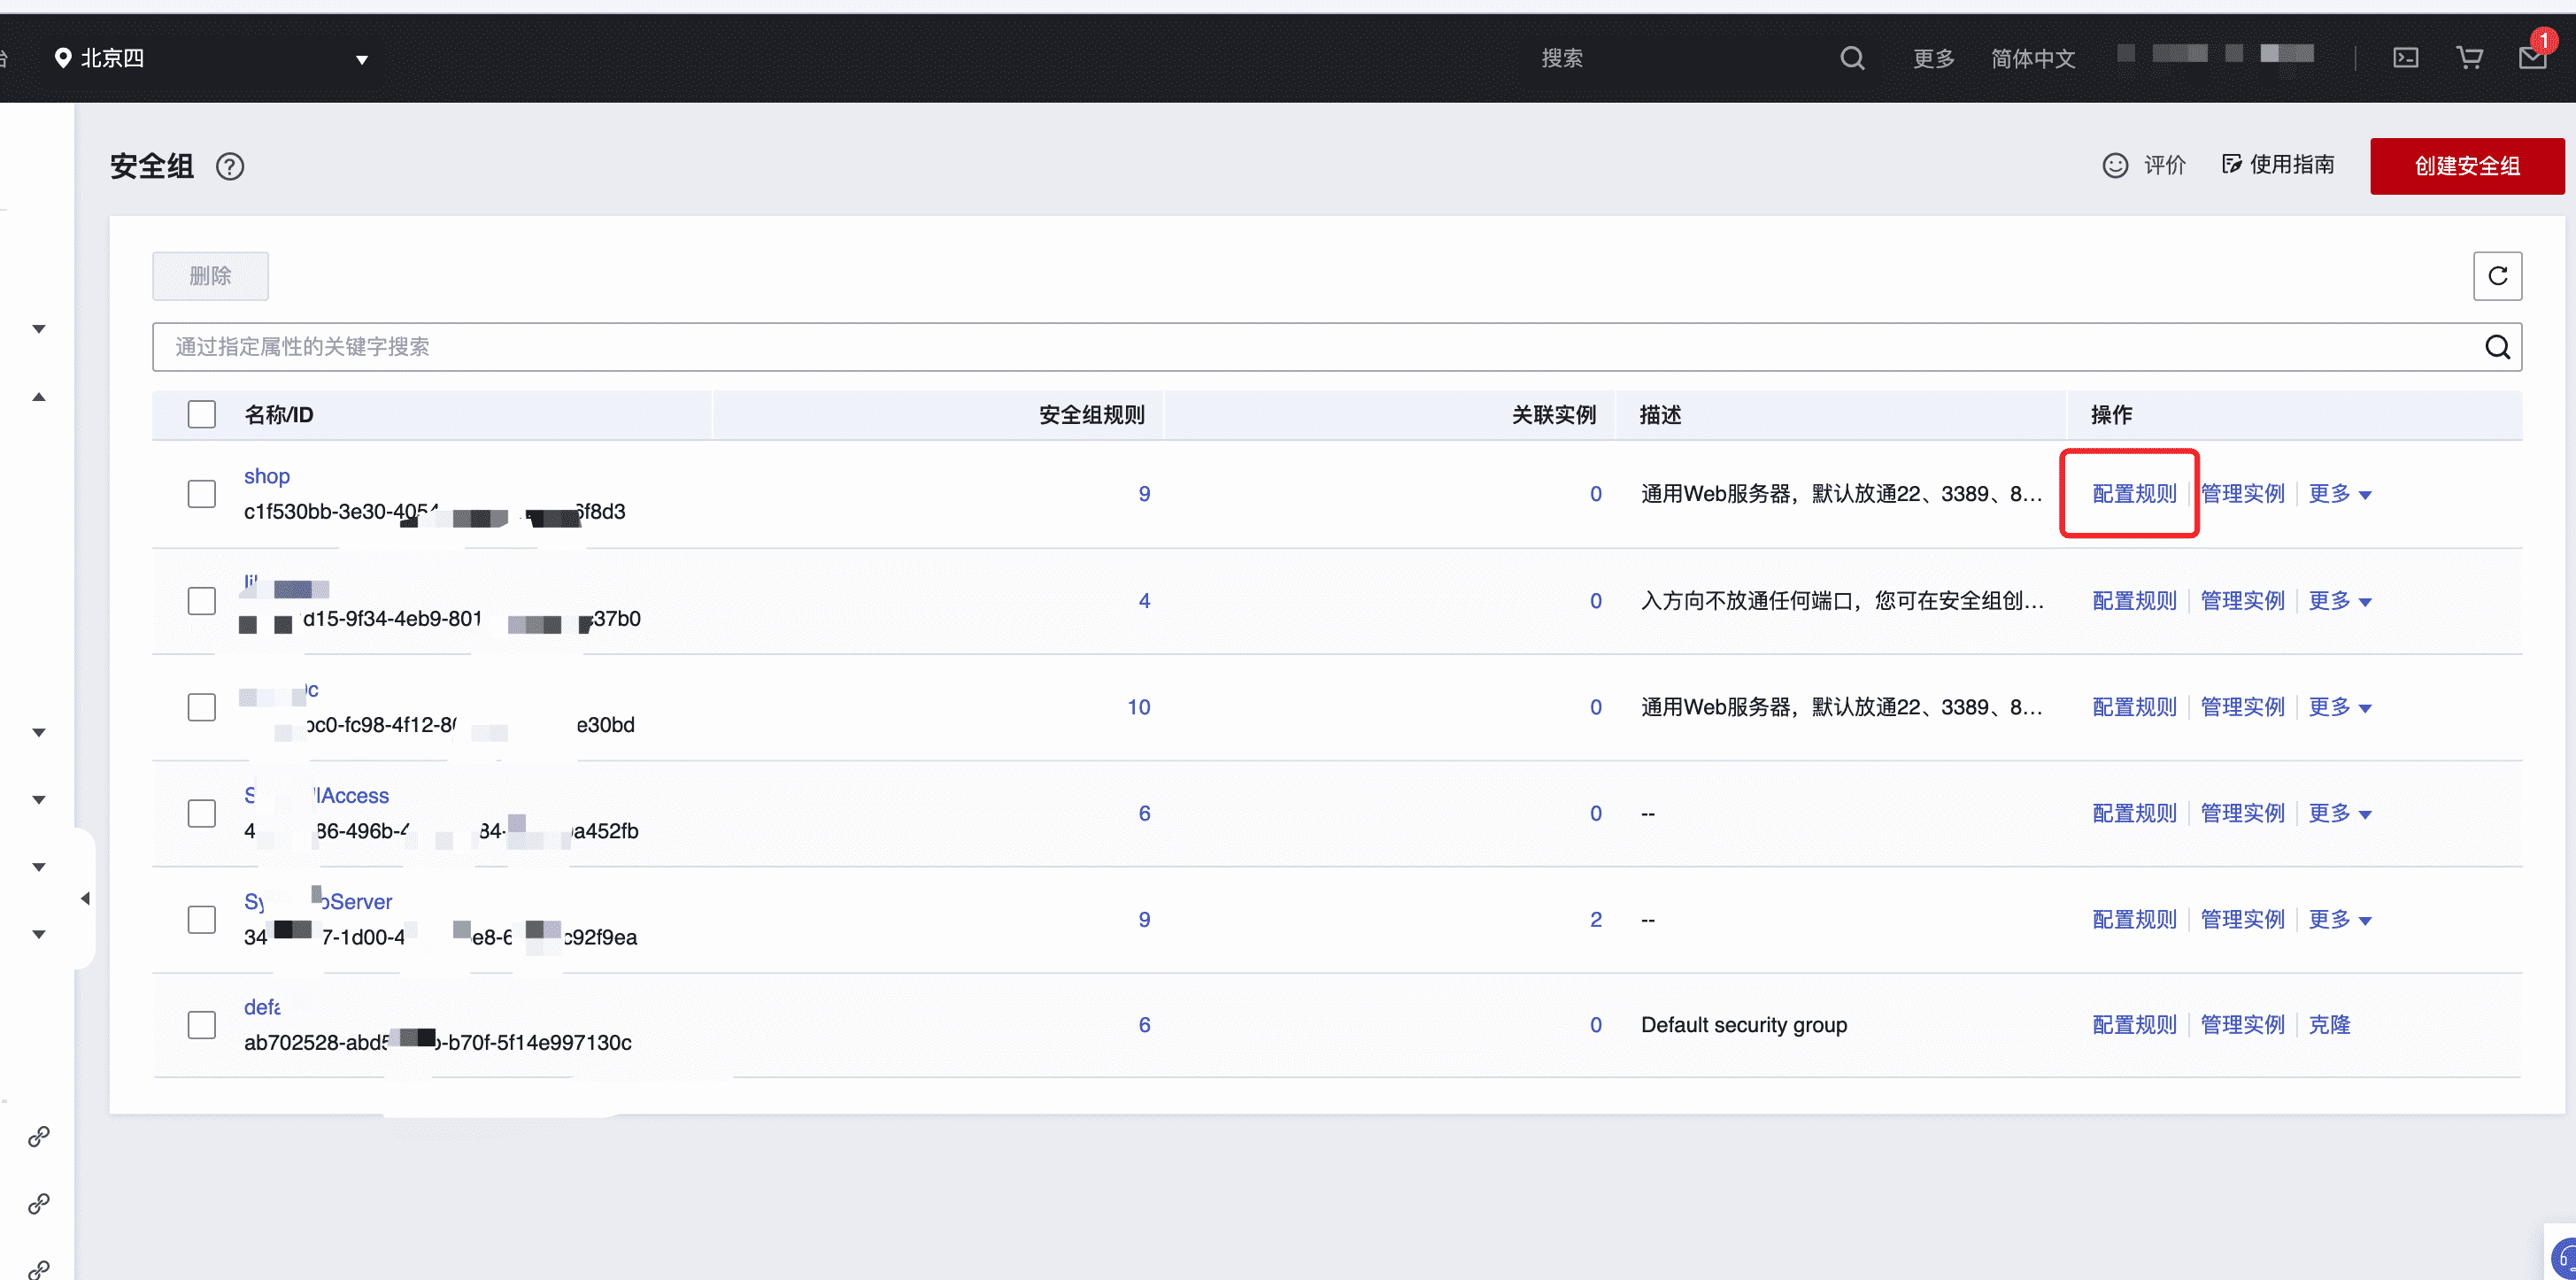Screen dimensions: 2576x1280
Task: Check the Default security group row checkbox
Action: [x=202, y=1025]
